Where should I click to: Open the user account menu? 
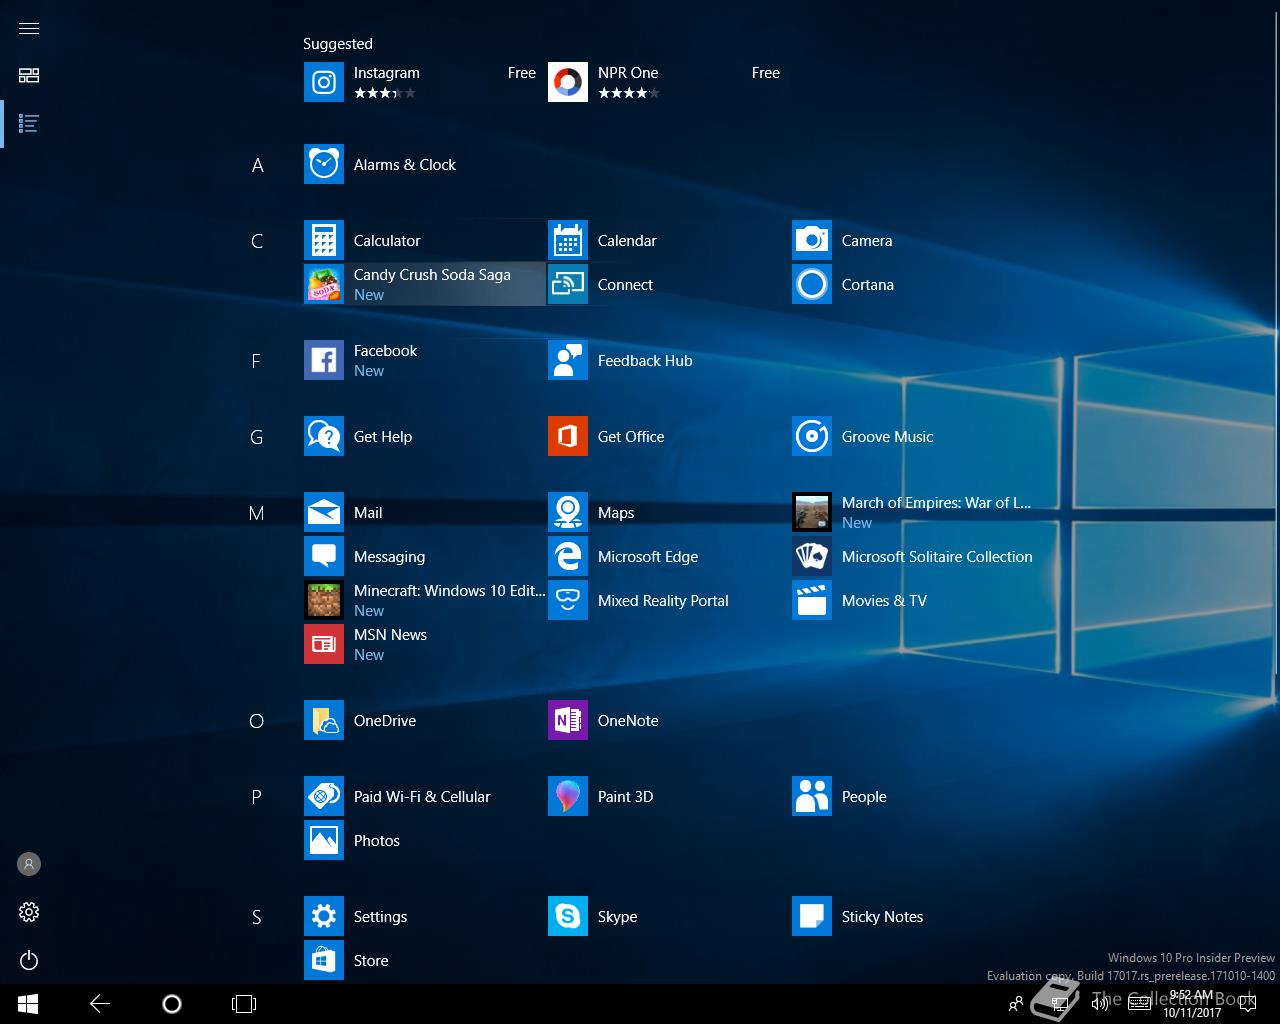coord(29,864)
